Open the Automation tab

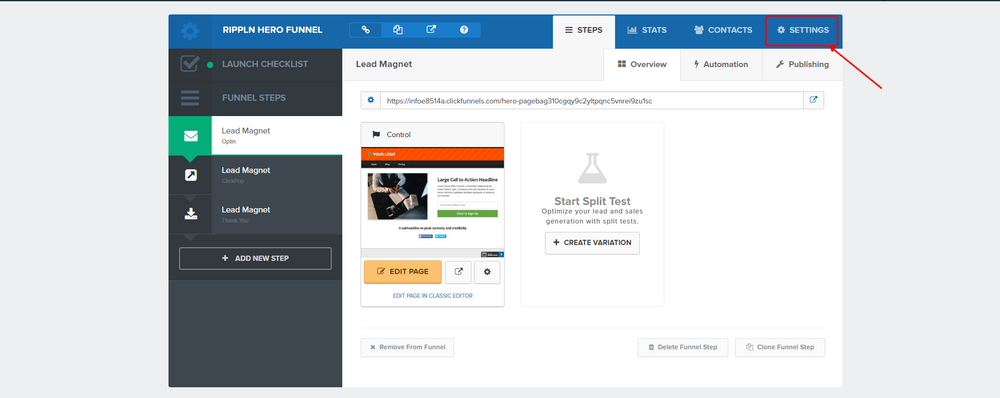click(x=721, y=64)
